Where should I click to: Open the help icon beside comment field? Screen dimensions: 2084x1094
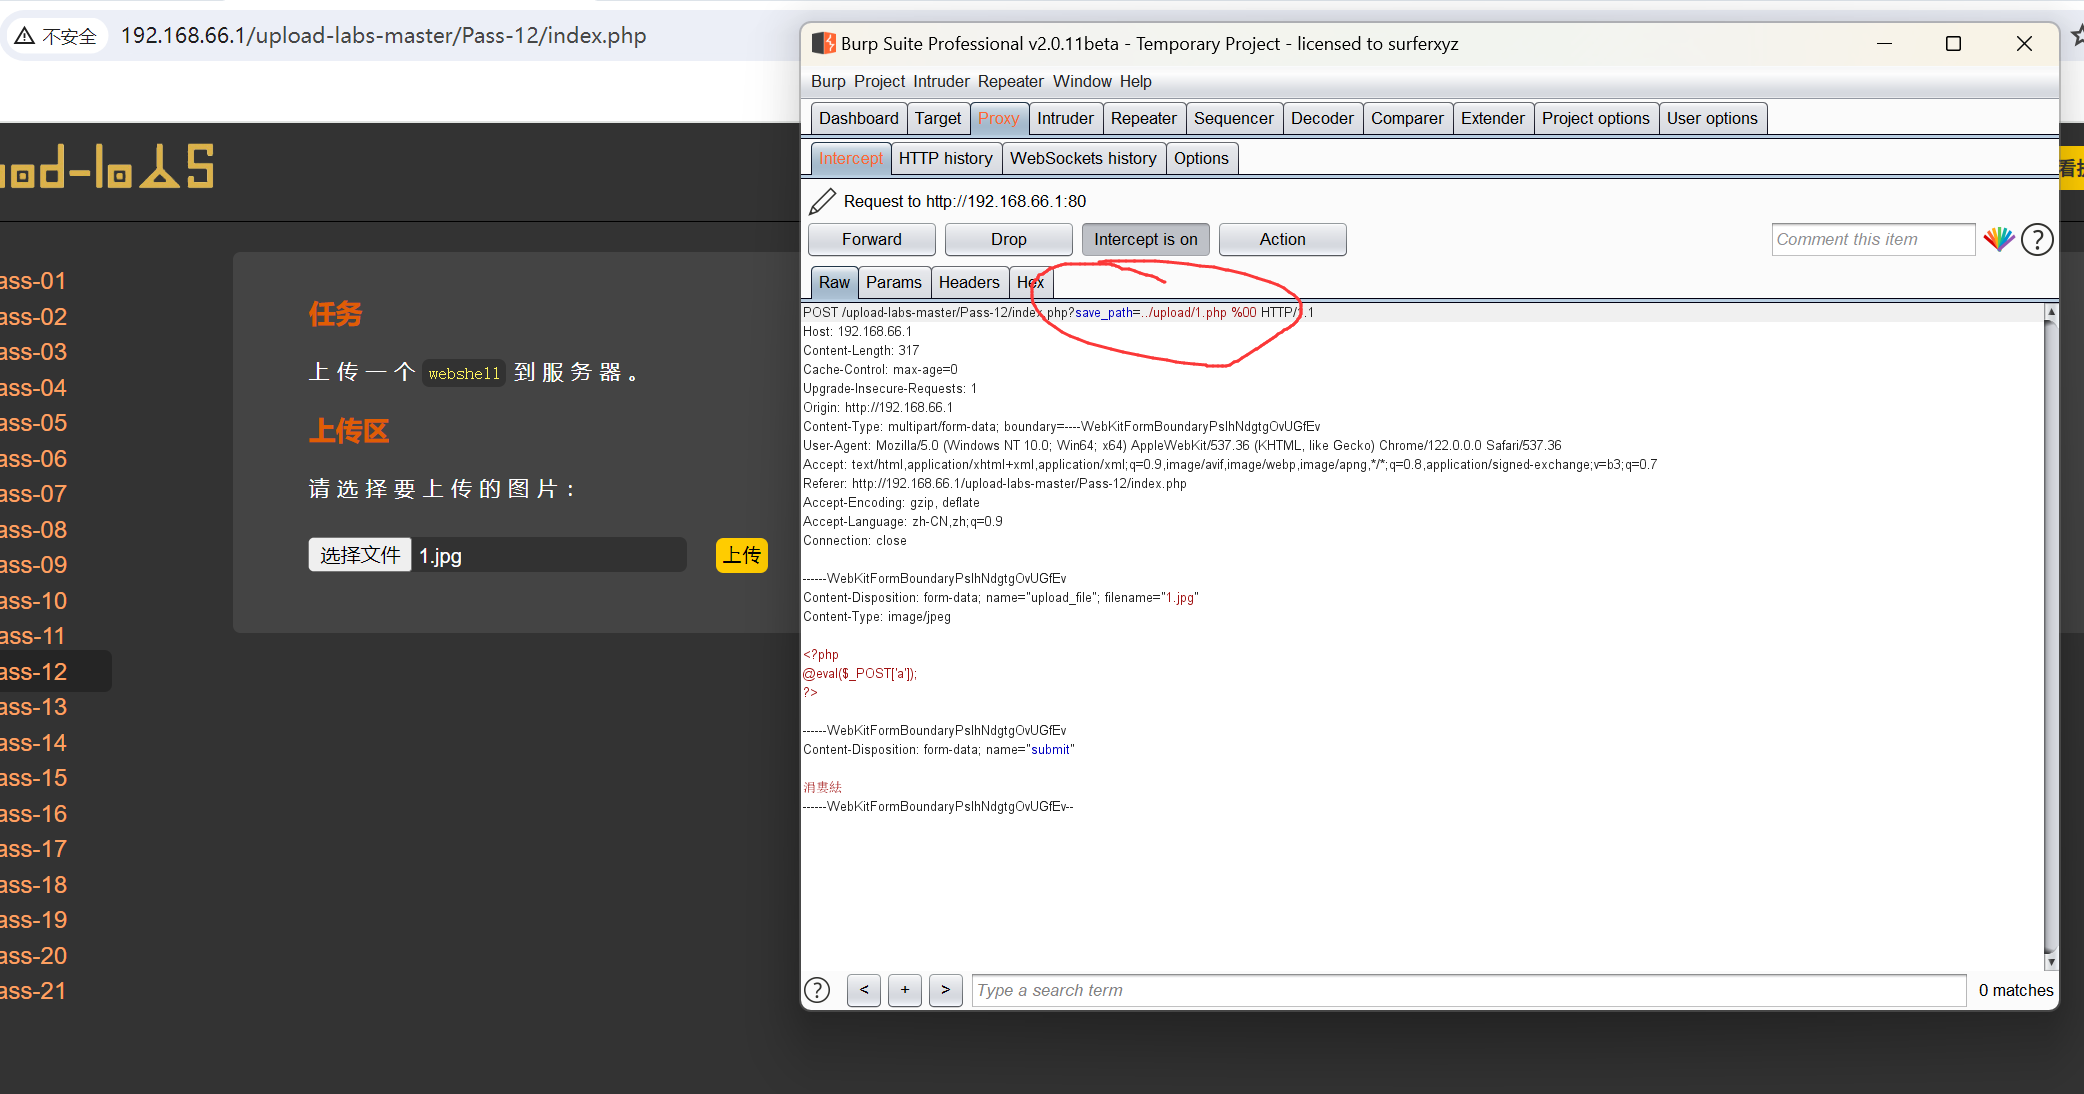2037,240
